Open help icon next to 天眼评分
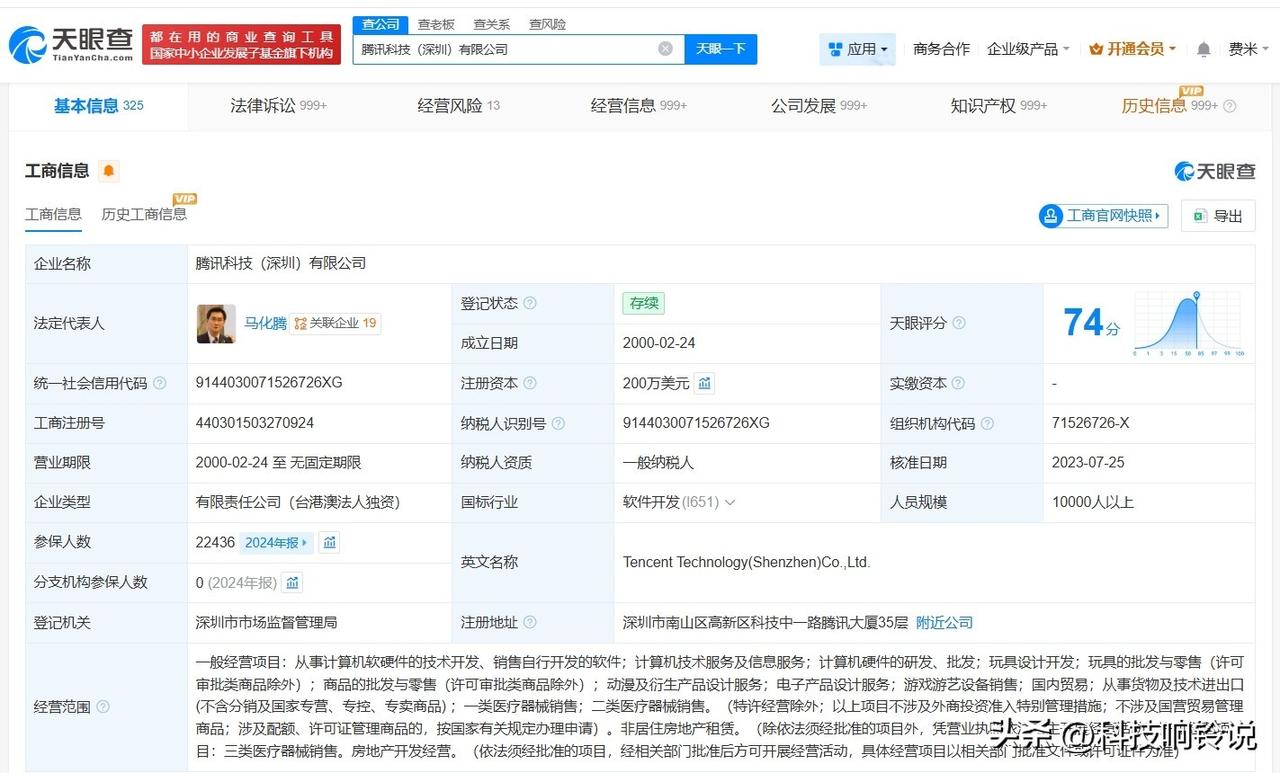Viewport: 1280px width, 773px height. click(x=959, y=323)
